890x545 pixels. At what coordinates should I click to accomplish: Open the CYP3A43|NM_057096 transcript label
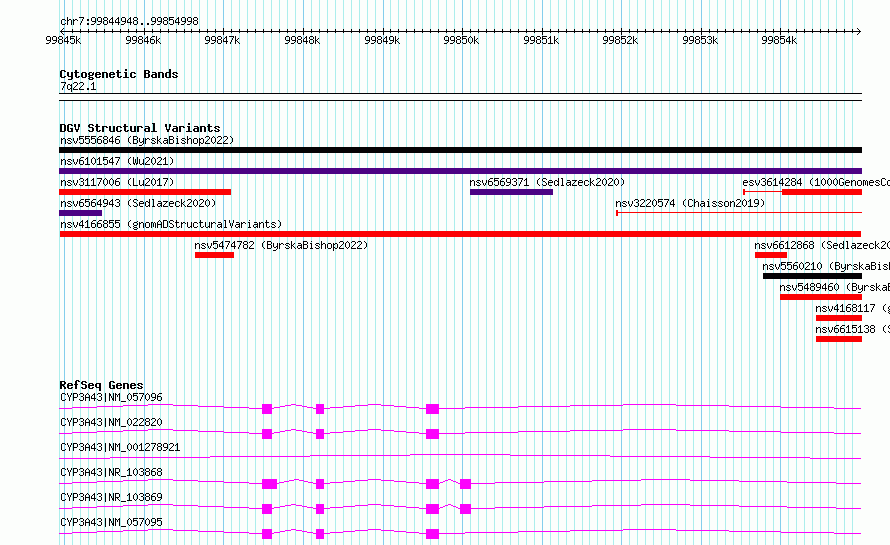point(111,397)
